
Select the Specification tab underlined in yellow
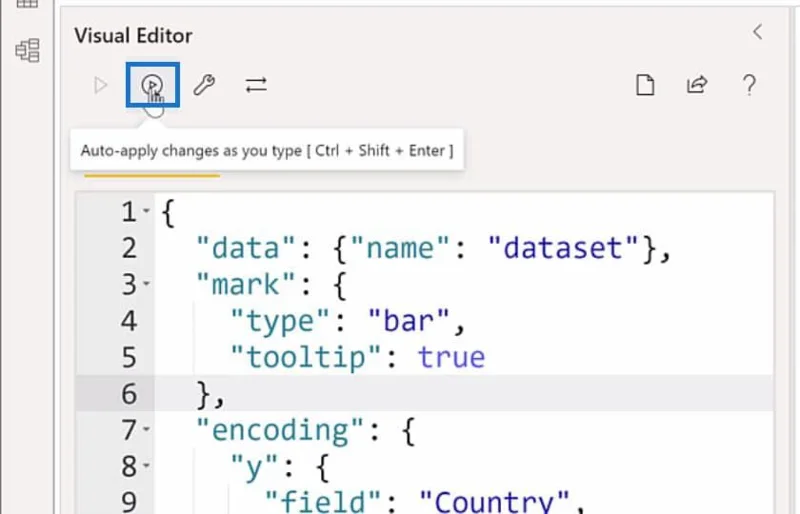152,175
